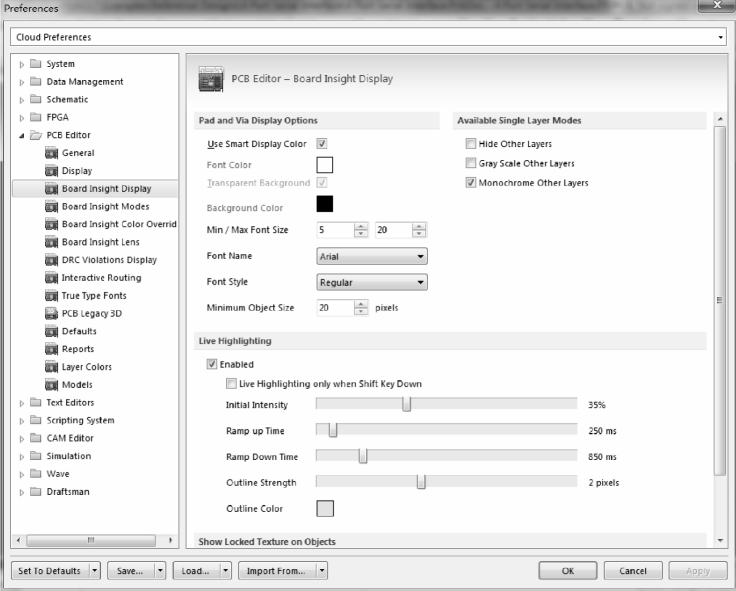
Task: Click the Display page icon in tree
Action: click(51, 171)
